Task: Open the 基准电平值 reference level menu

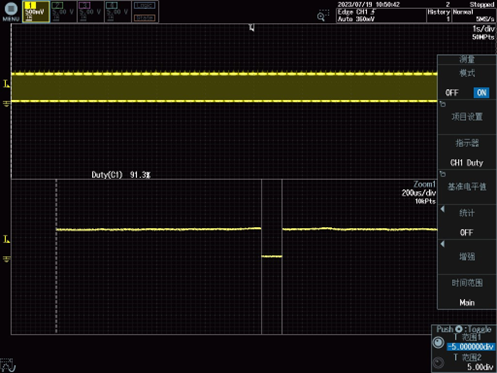Action: [x=467, y=187]
